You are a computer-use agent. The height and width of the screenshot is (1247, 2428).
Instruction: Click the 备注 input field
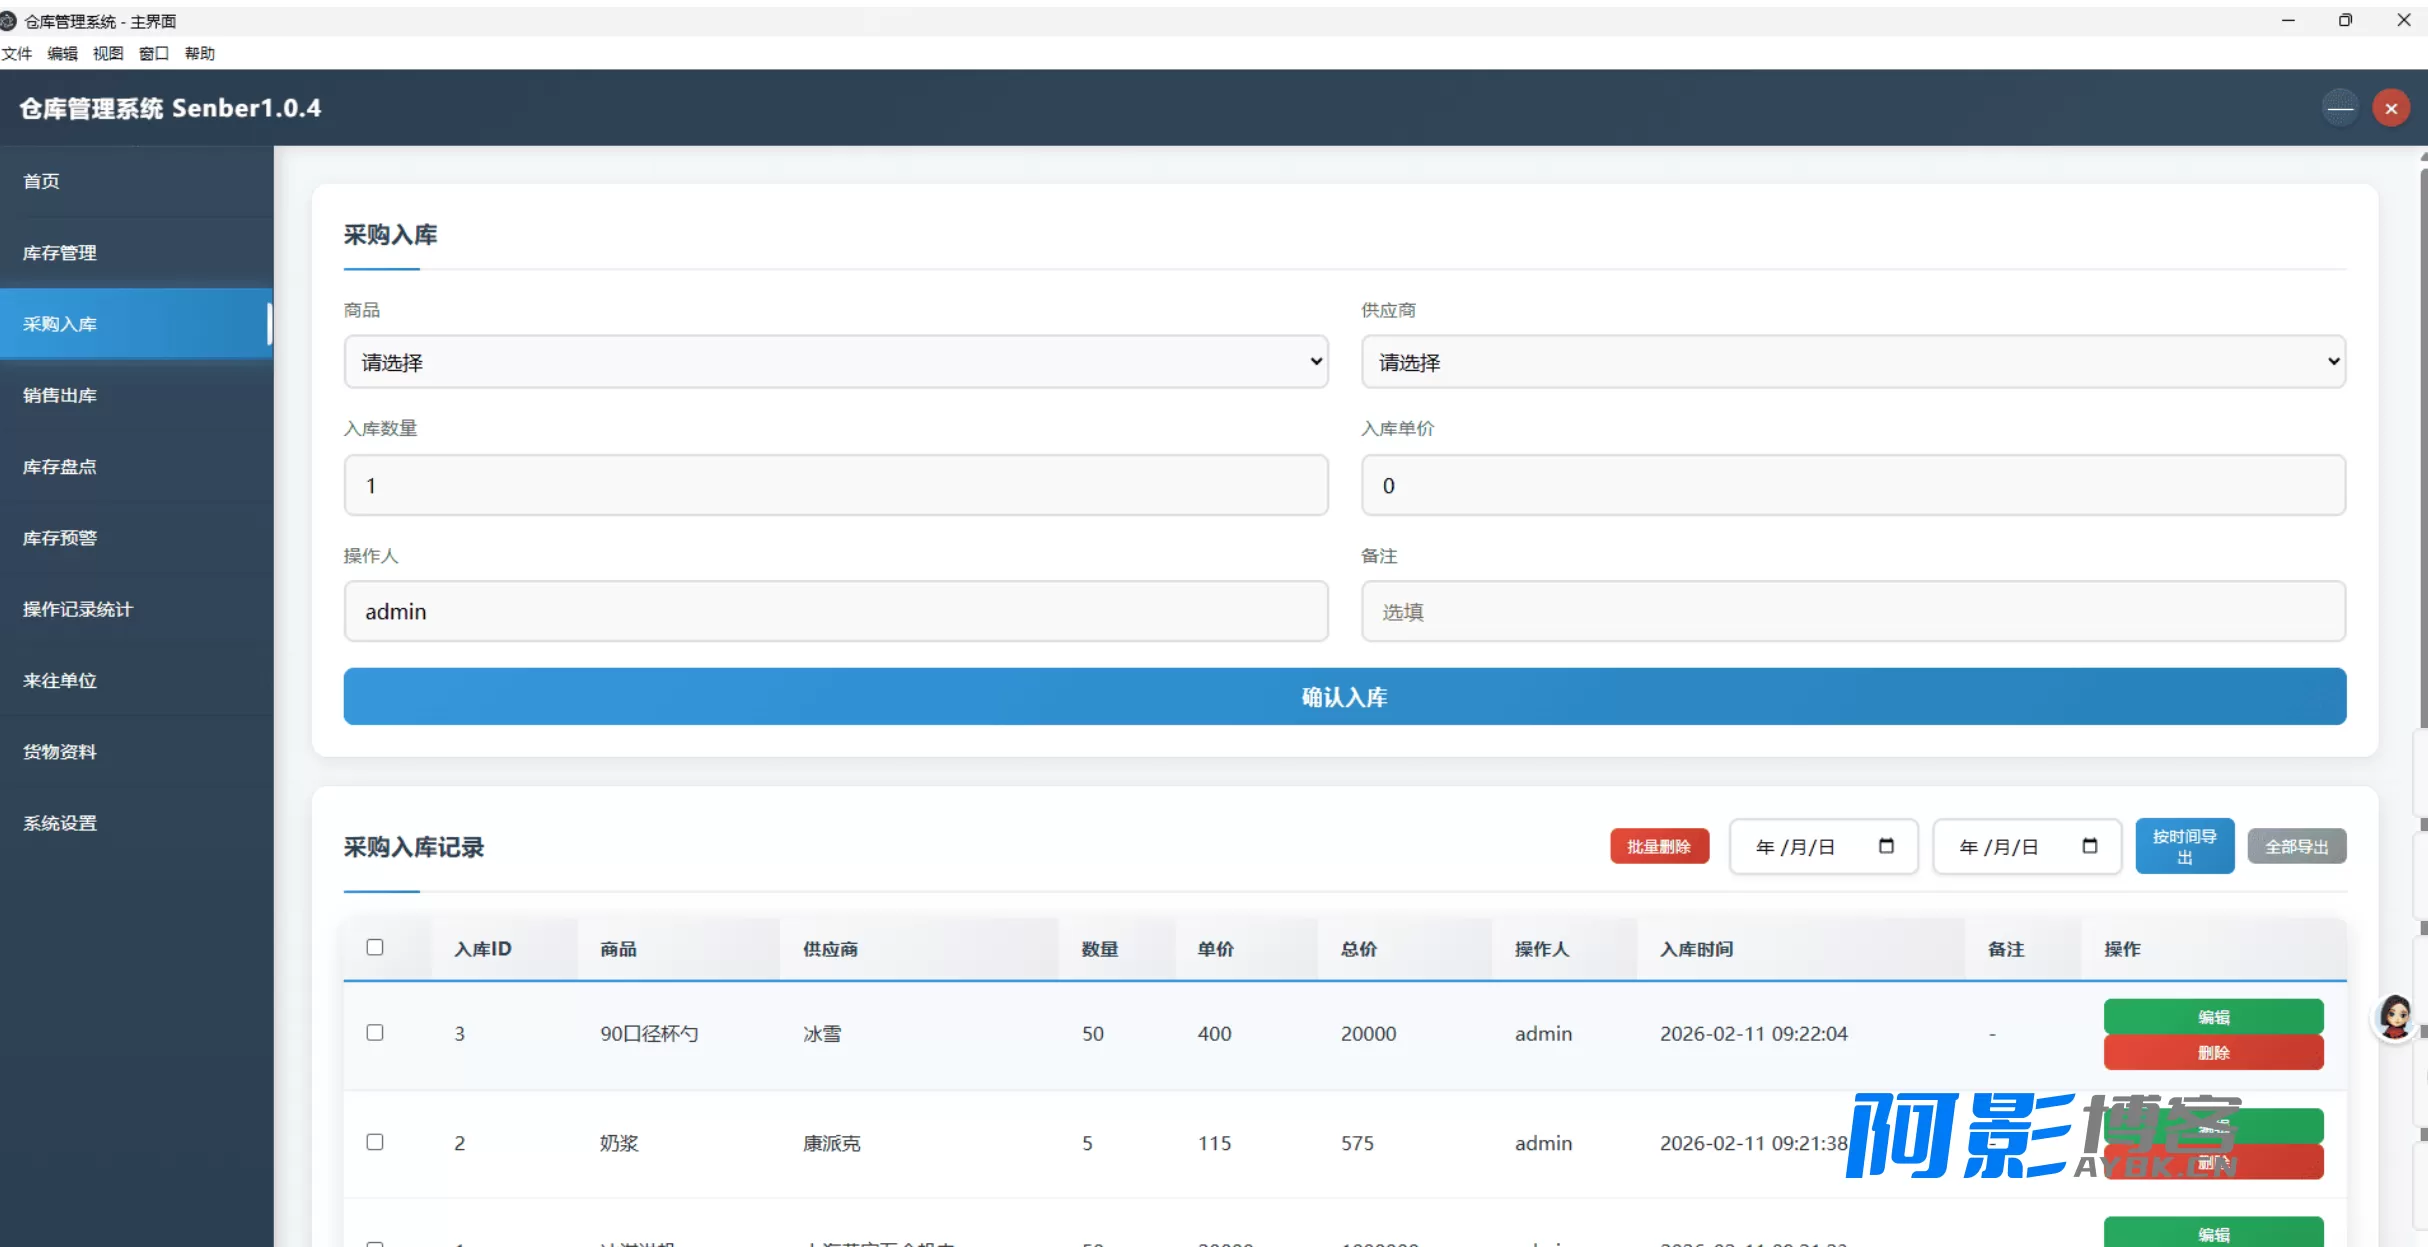(1852, 611)
